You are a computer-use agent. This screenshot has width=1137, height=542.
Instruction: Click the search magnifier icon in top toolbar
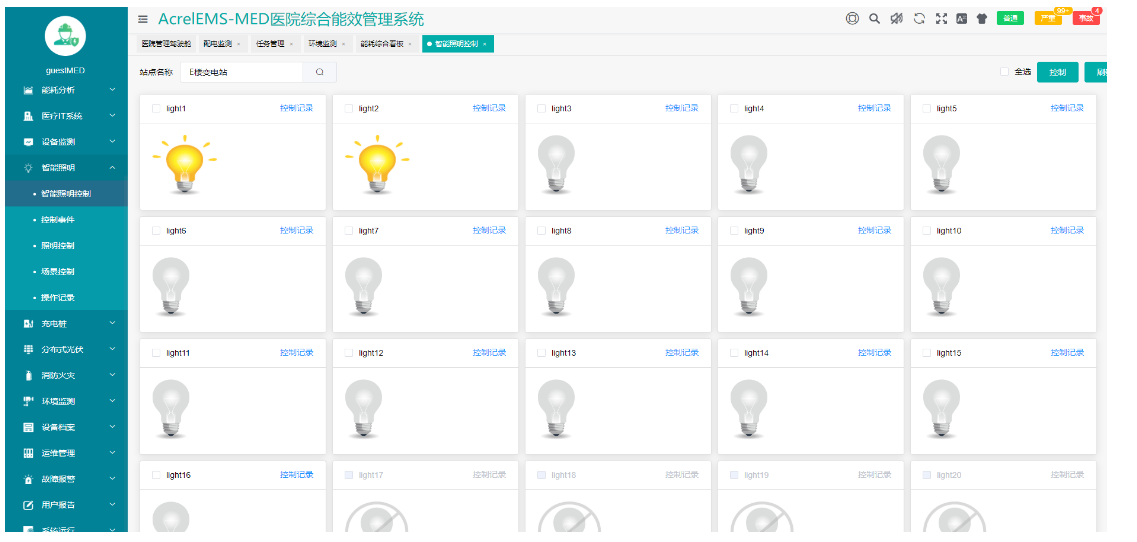(874, 18)
